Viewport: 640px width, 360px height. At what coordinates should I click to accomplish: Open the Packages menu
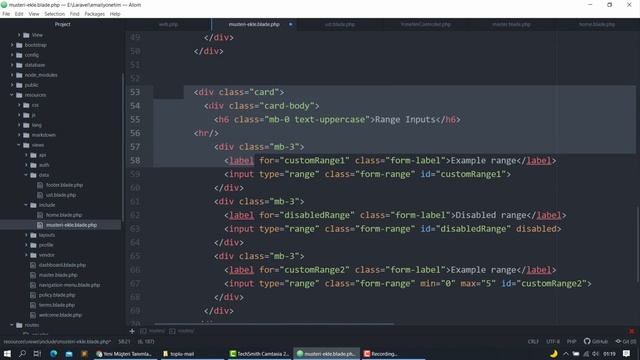click(x=95, y=14)
